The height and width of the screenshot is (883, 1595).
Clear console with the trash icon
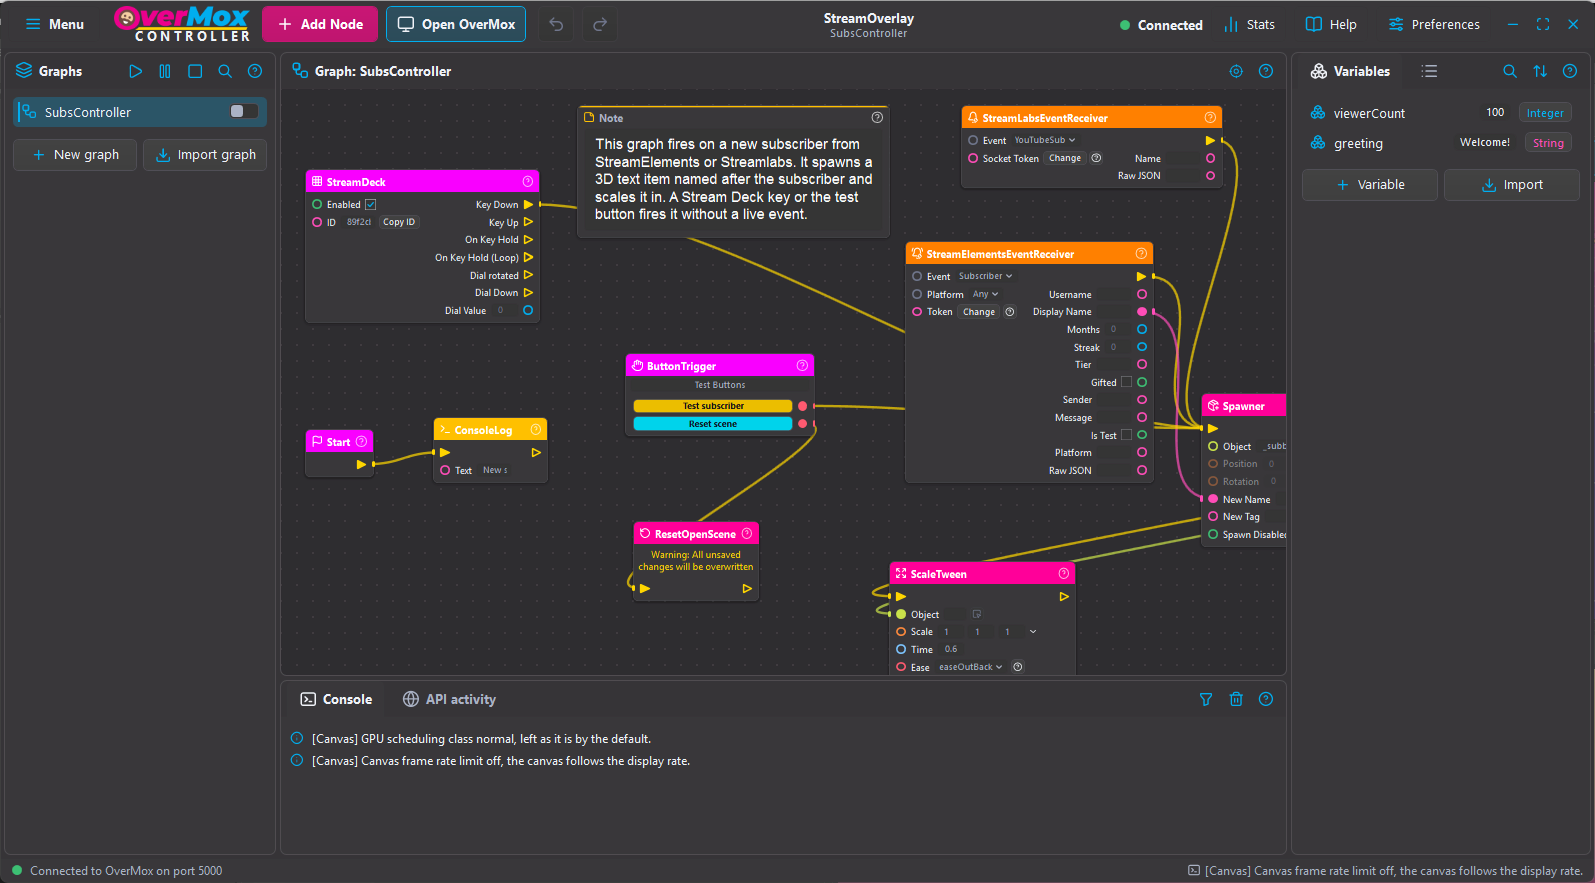point(1236,699)
